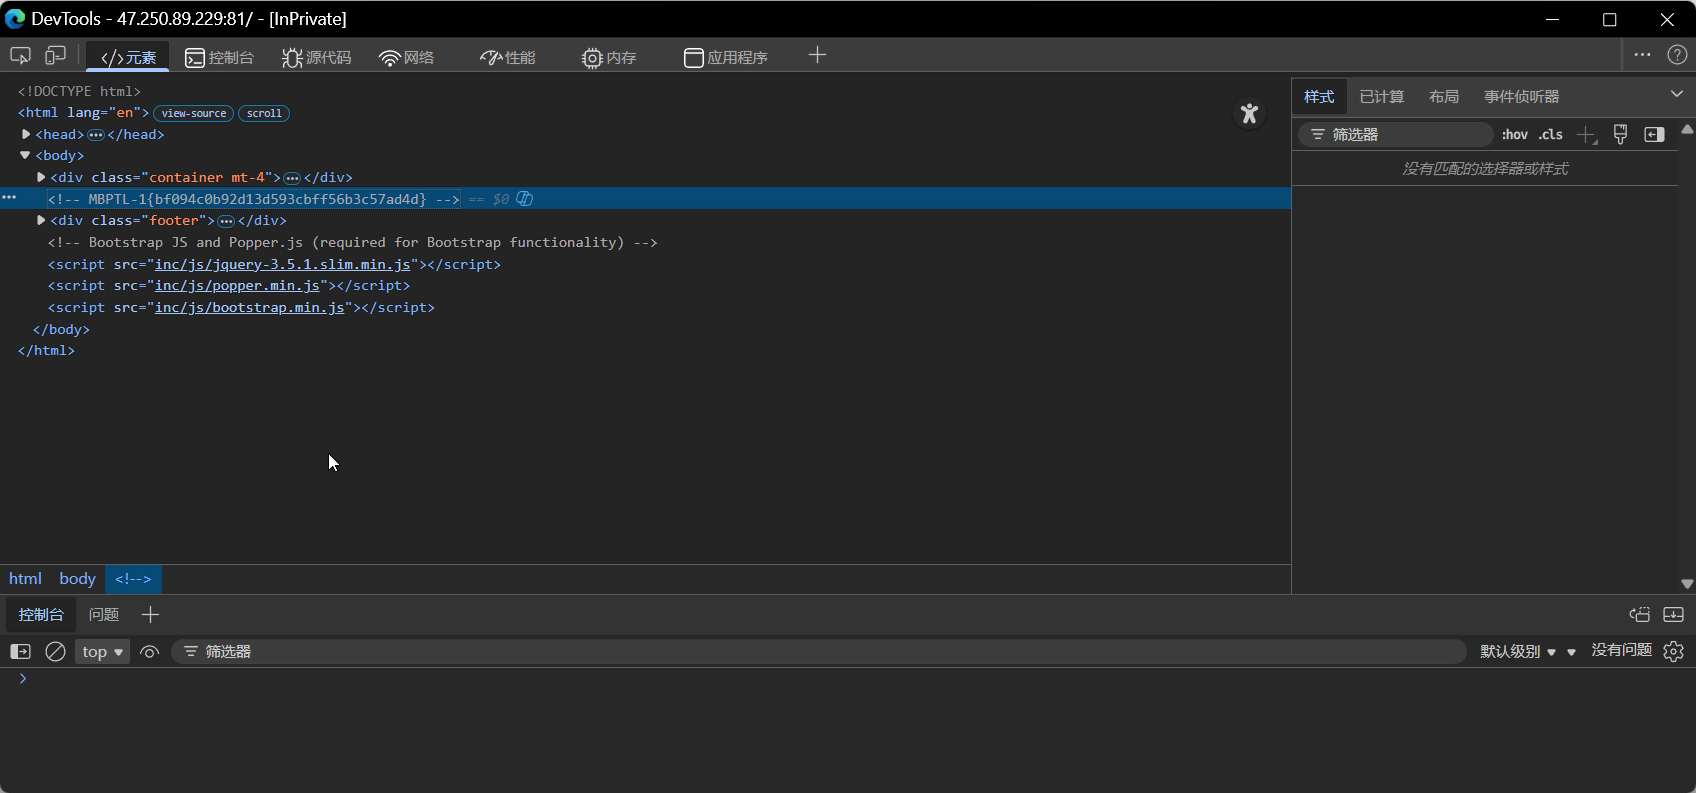Click the new style rule plus icon
This screenshot has height=793, width=1696.
coord(1586,135)
